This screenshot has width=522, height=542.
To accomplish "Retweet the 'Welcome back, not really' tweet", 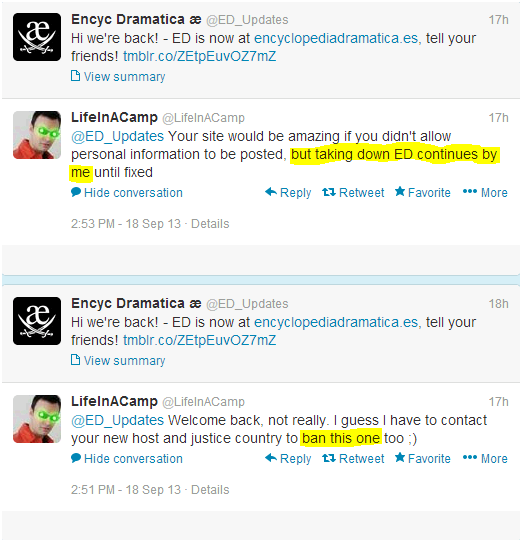I will [353, 459].
